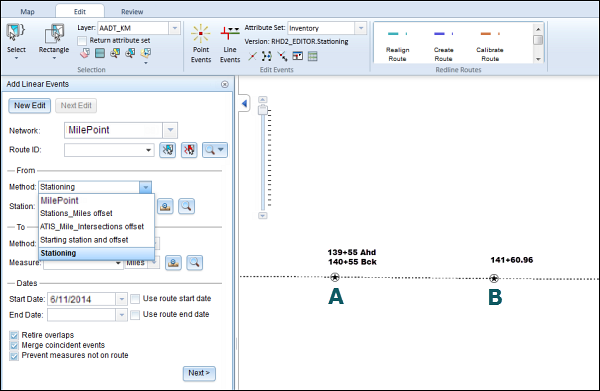Image resolution: width=600 pixels, height=391 pixels.
Task: Click the select-route-on-map icon beside Route ID
Action: (168, 150)
